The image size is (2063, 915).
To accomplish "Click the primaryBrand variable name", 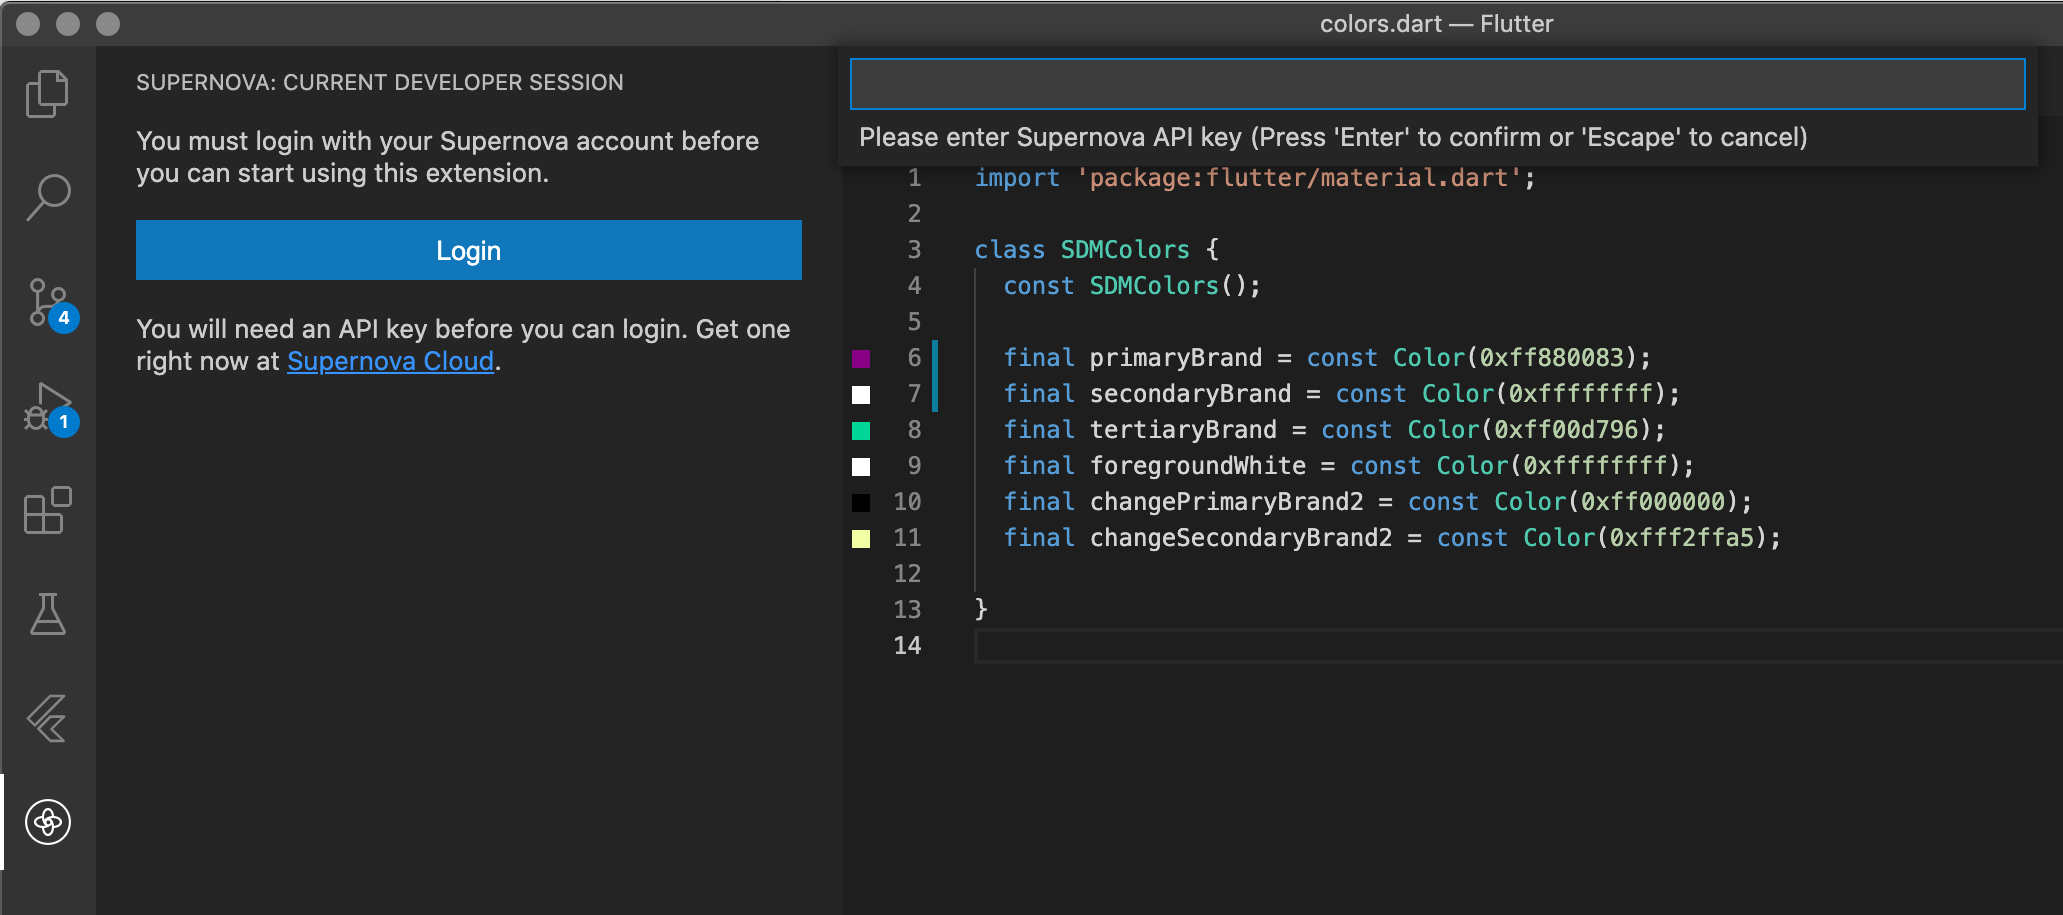I will click(x=1176, y=358).
